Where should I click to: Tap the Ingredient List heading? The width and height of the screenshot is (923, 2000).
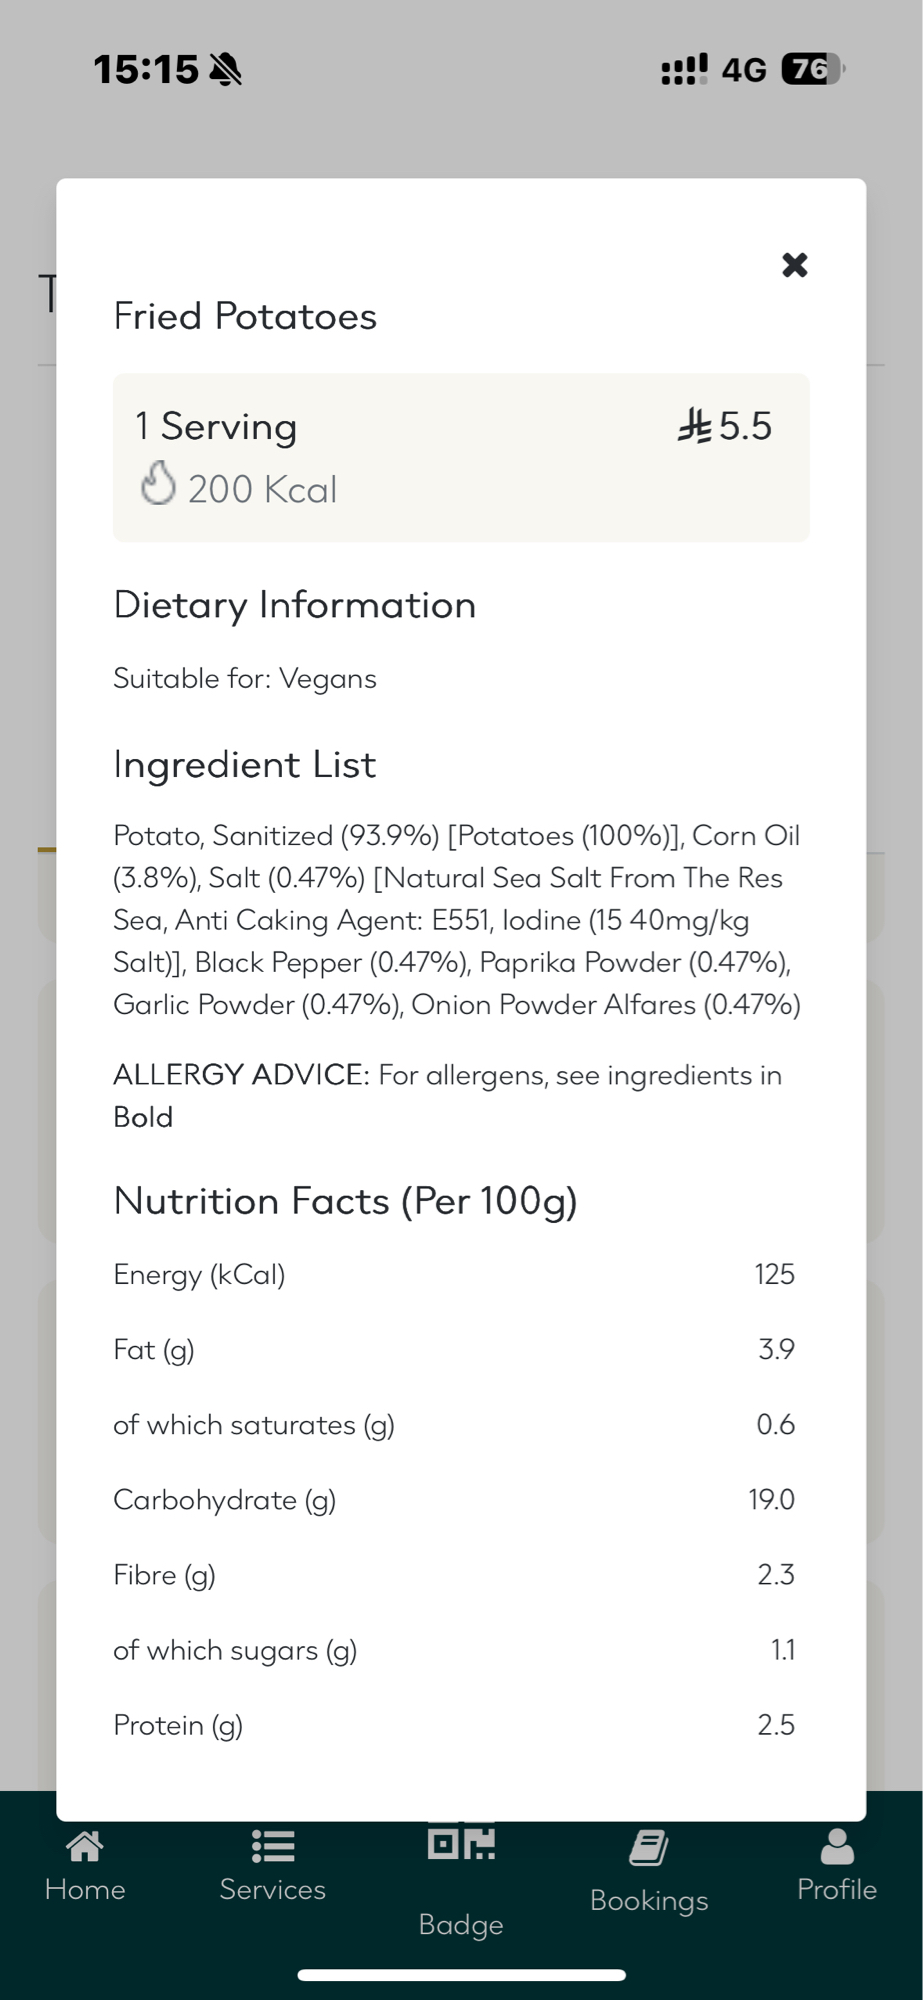pos(244,764)
